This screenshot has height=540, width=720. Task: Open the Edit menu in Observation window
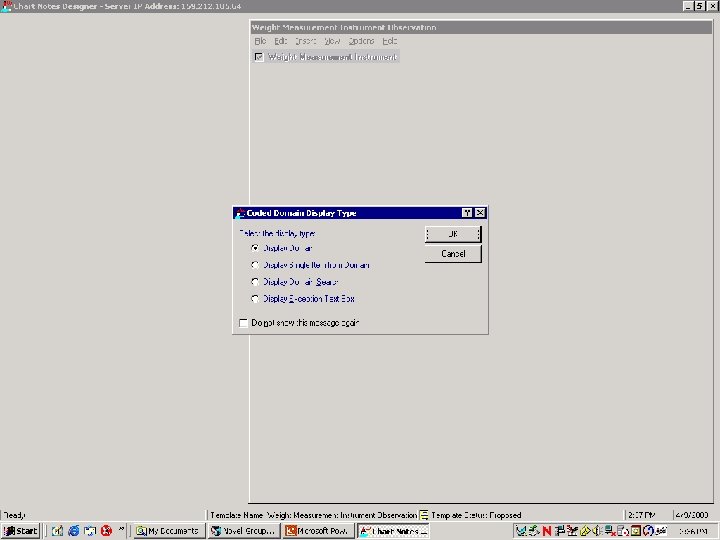[281, 41]
